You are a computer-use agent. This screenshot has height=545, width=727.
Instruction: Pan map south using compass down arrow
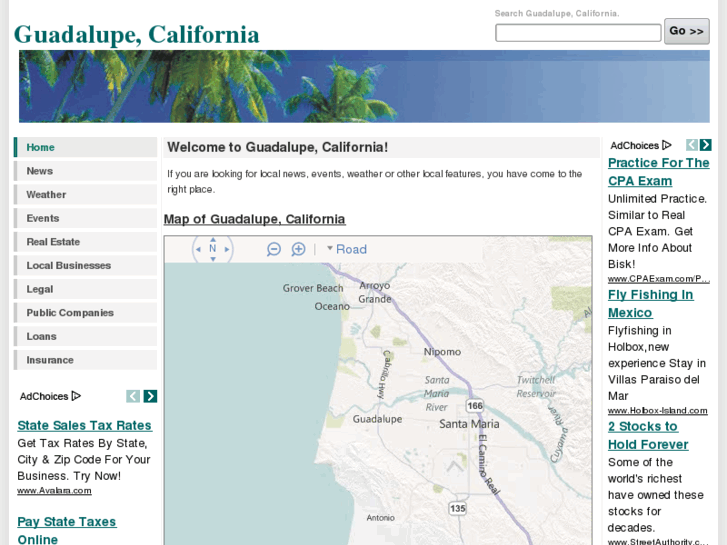[212, 259]
